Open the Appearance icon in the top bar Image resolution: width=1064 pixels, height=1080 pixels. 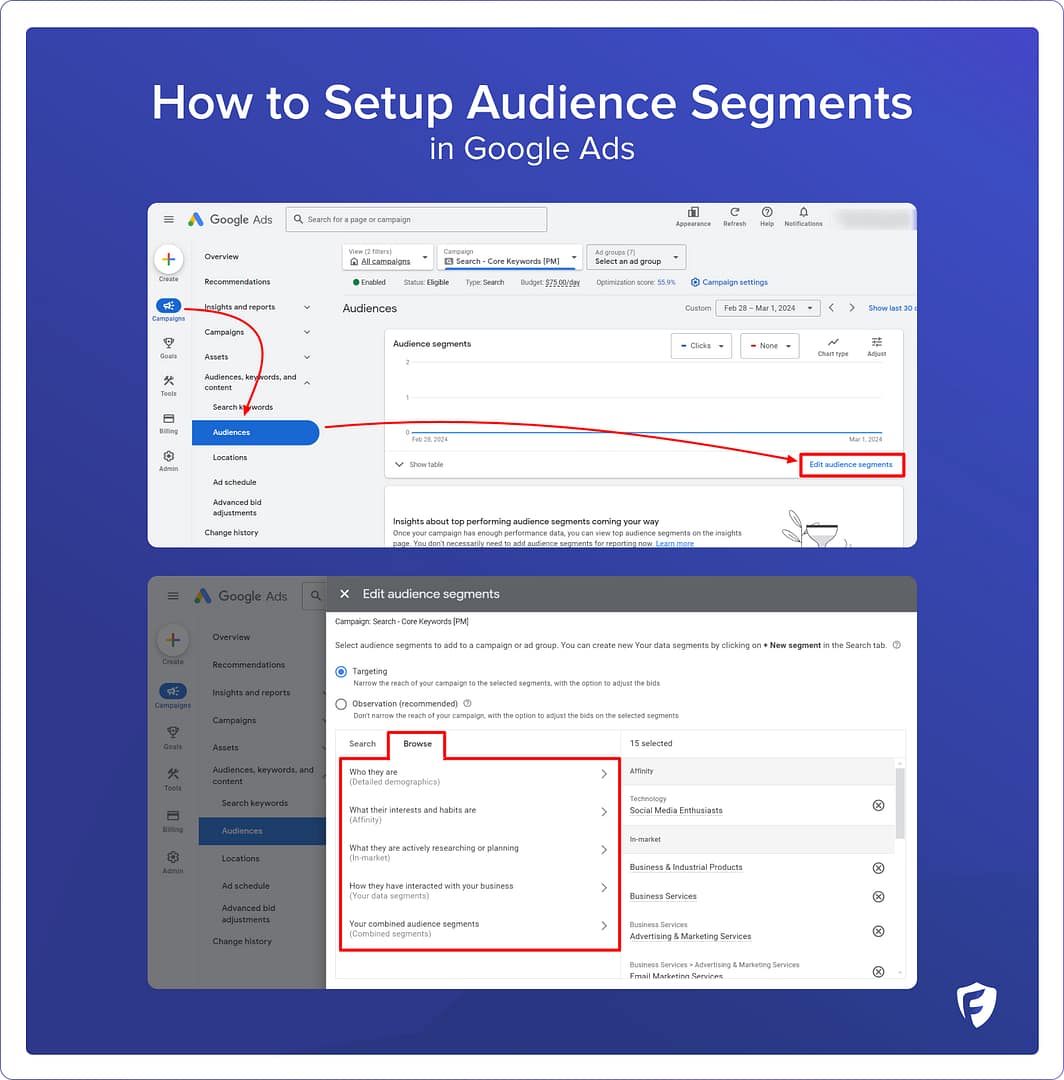click(692, 214)
